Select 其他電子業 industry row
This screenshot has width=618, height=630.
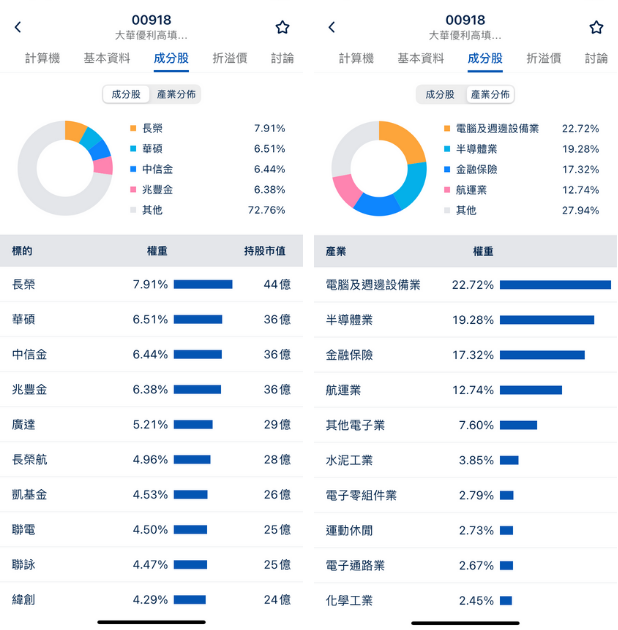point(465,425)
